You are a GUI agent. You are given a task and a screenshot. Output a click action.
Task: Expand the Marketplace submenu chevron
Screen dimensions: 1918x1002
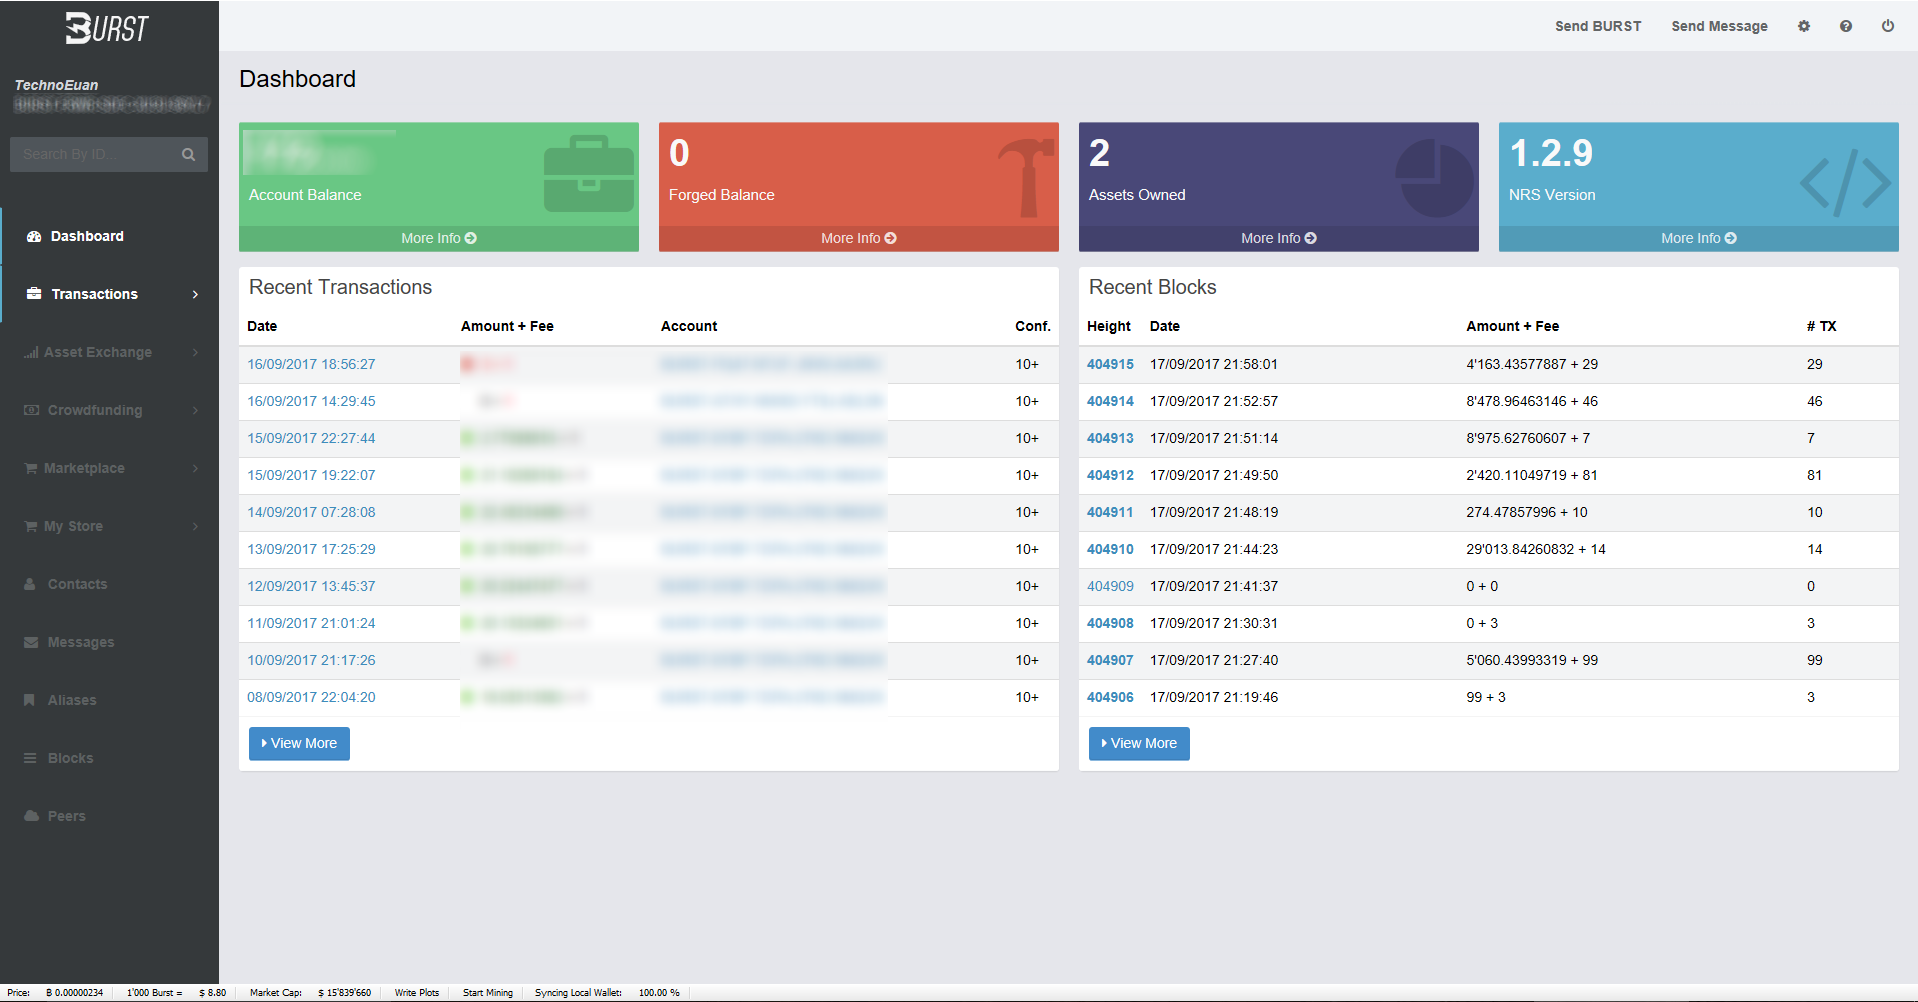[x=195, y=468]
